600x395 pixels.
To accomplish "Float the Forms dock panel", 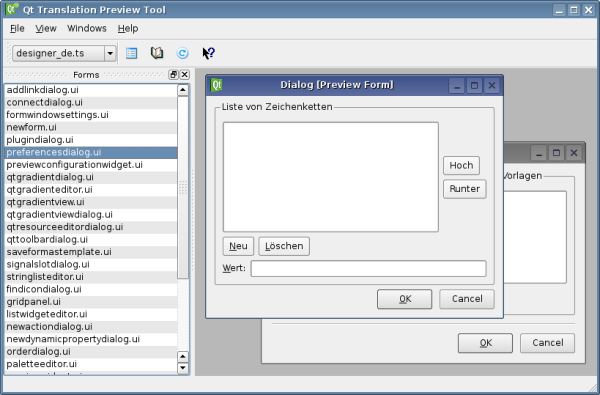I will tap(173, 75).
